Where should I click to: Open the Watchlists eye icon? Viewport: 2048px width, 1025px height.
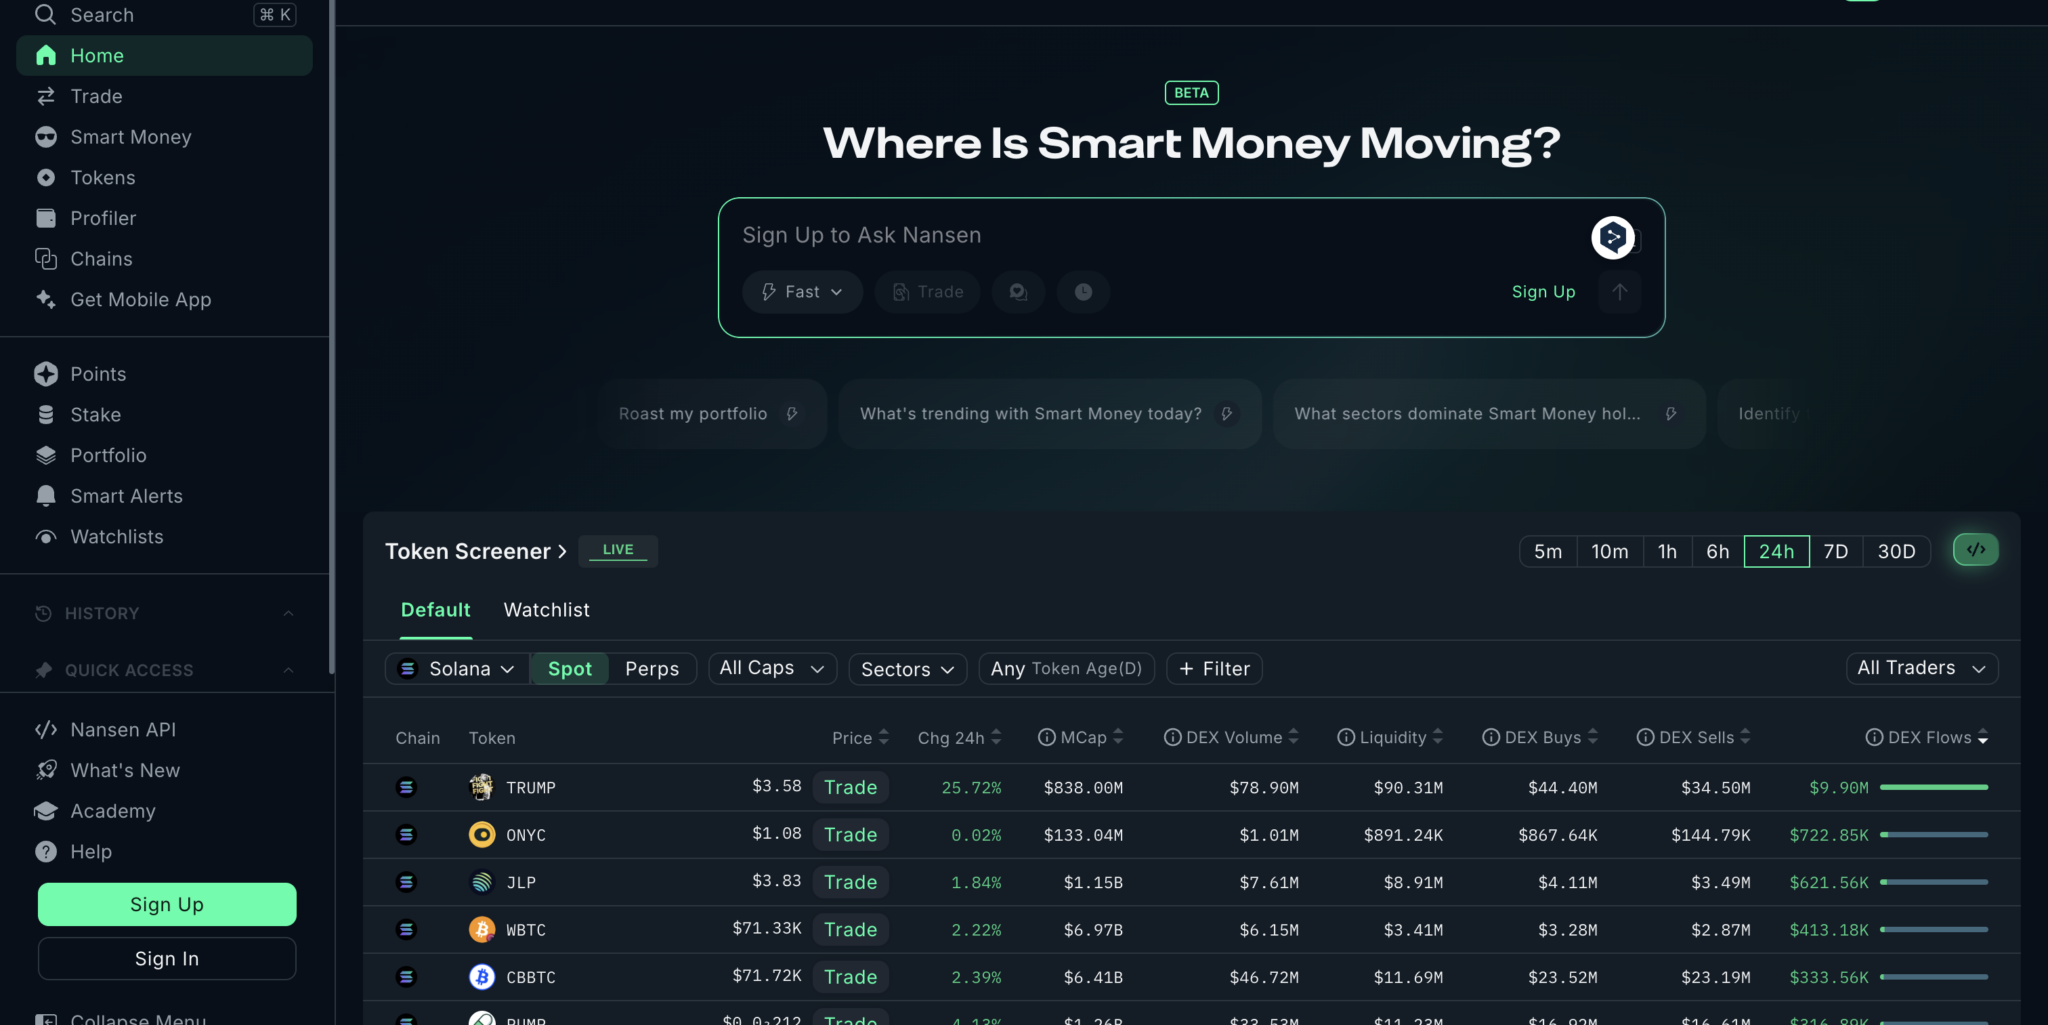tap(46, 537)
